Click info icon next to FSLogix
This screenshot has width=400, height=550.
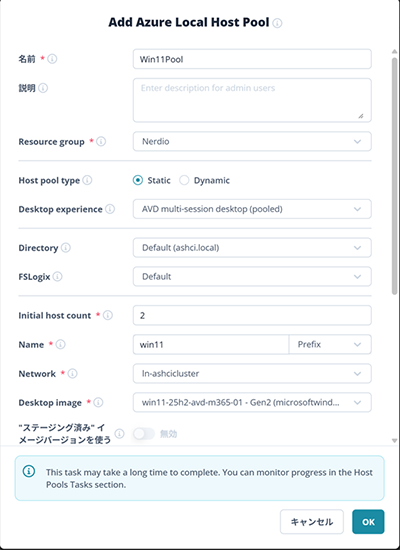[x=58, y=277]
